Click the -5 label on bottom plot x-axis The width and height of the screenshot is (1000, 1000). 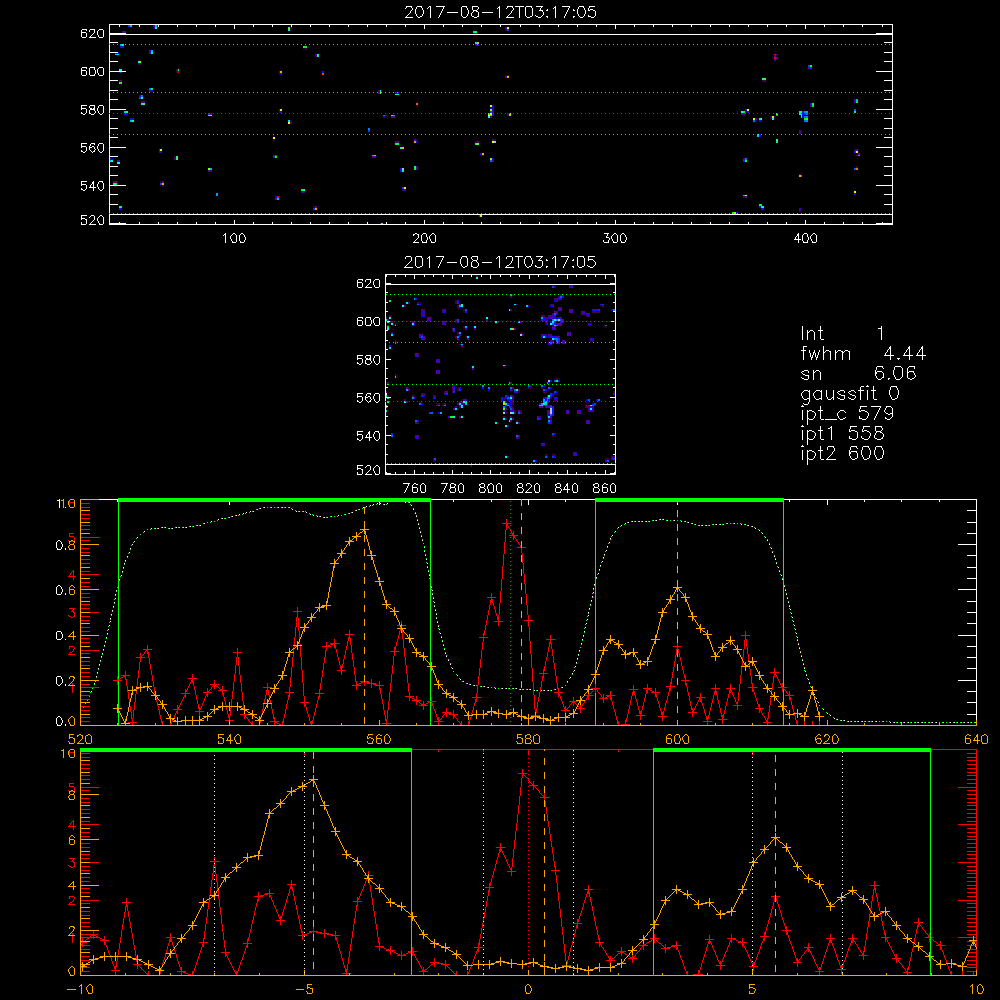coord(305,989)
